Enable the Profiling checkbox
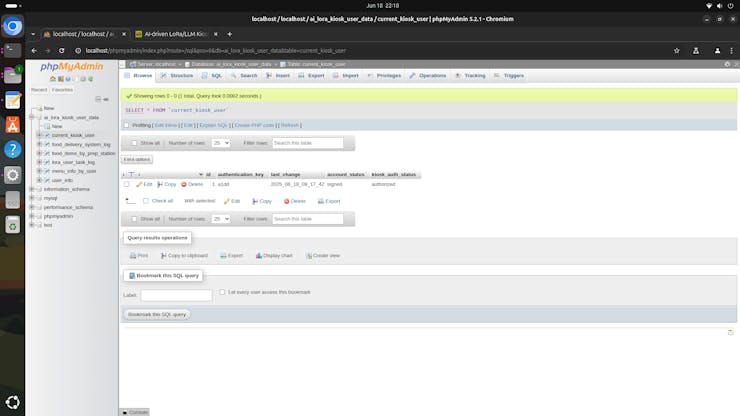 click(126, 125)
